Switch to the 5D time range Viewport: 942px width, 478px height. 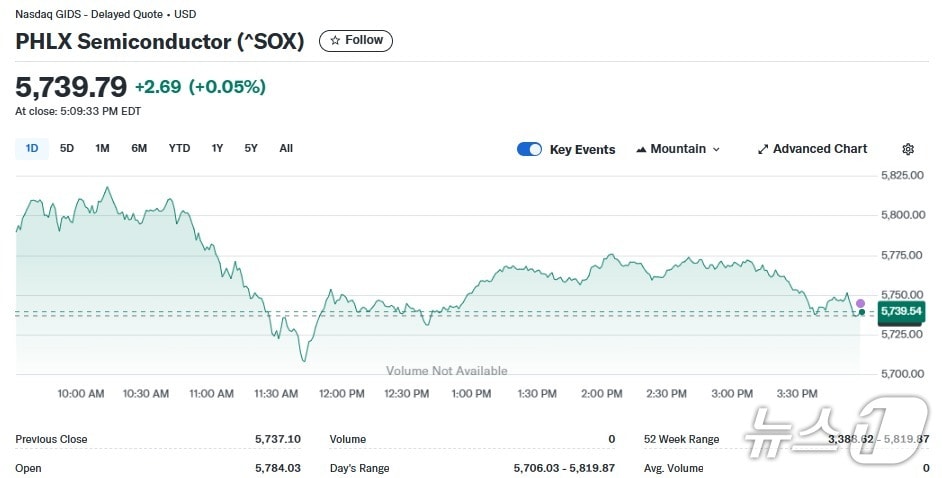click(x=67, y=148)
